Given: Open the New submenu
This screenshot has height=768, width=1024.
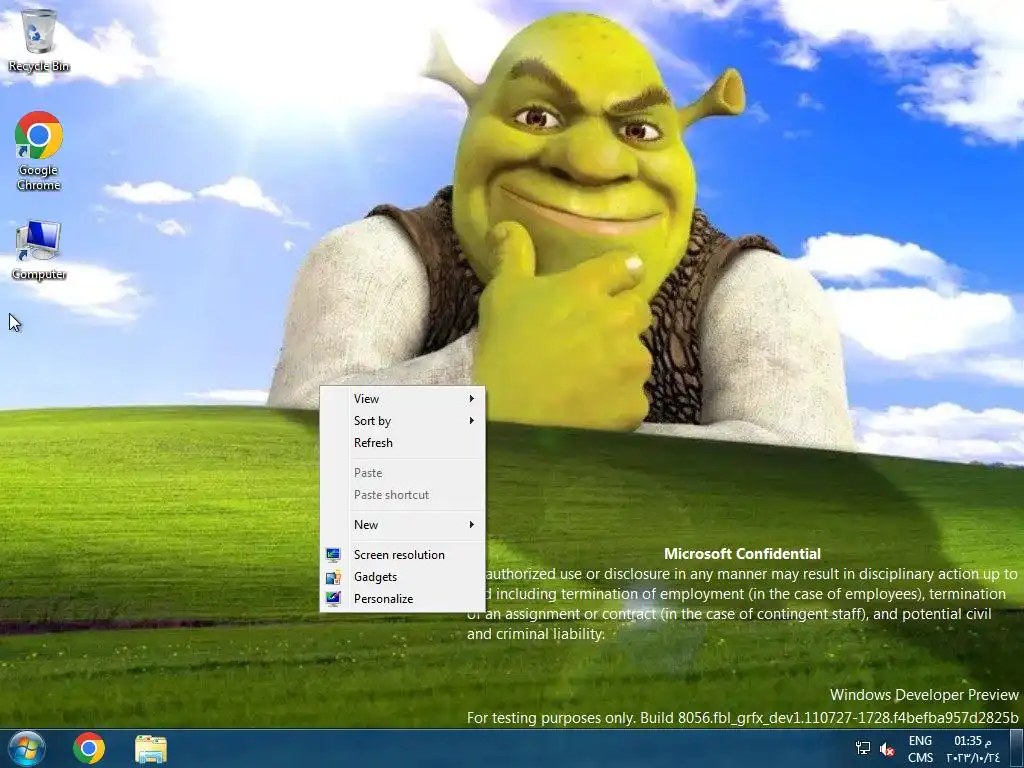Looking at the screenshot, I should pyautogui.click(x=402, y=524).
